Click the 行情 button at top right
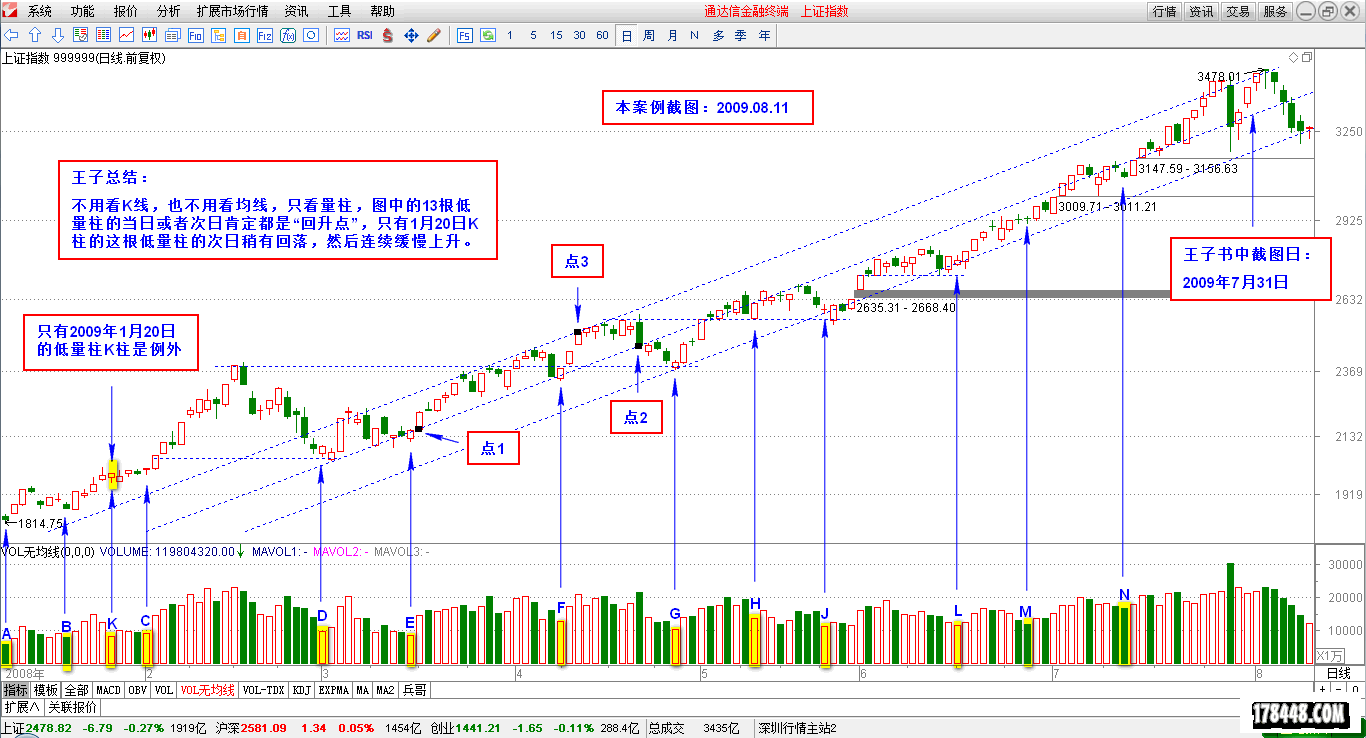The height and width of the screenshot is (738, 1366). pyautogui.click(x=1164, y=11)
